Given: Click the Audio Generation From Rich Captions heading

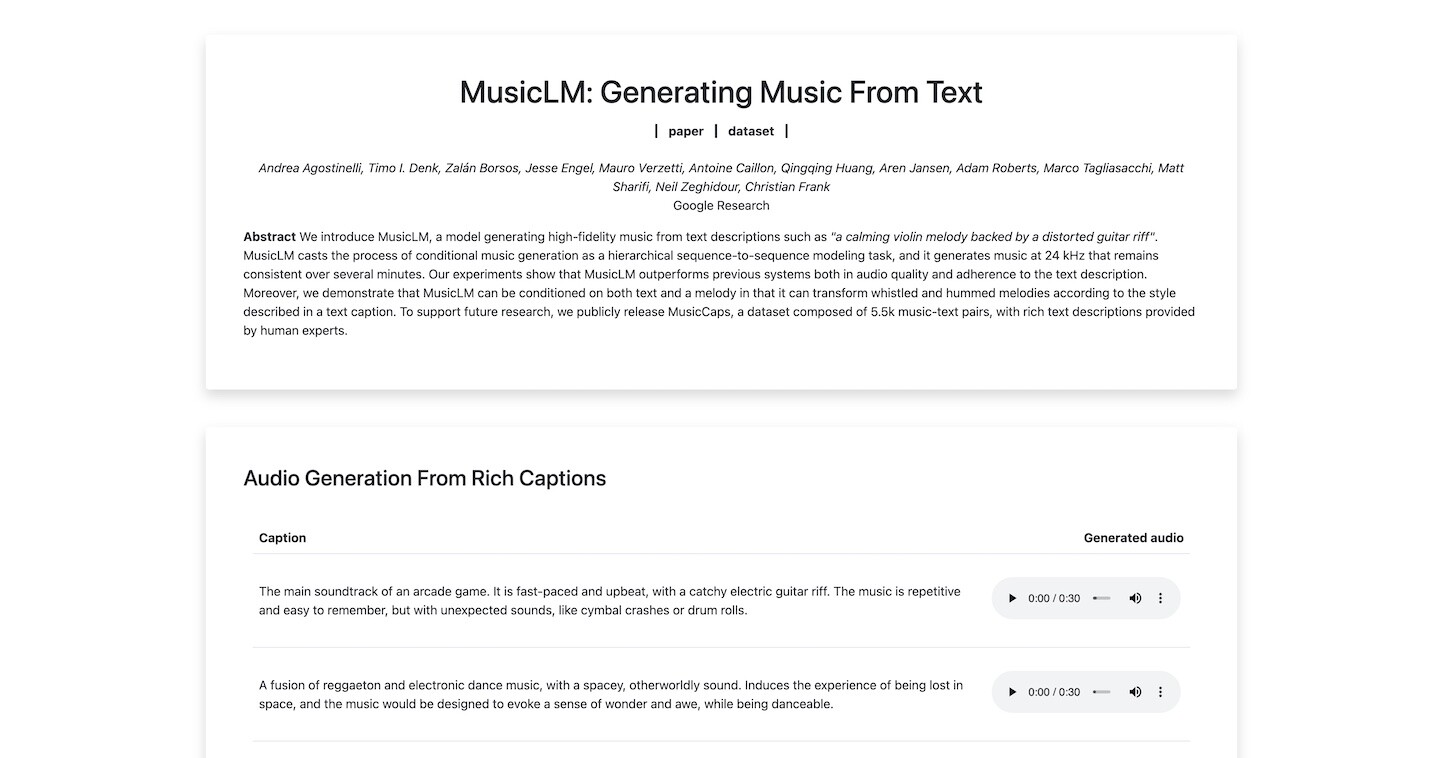Looking at the screenshot, I should pos(425,478).
